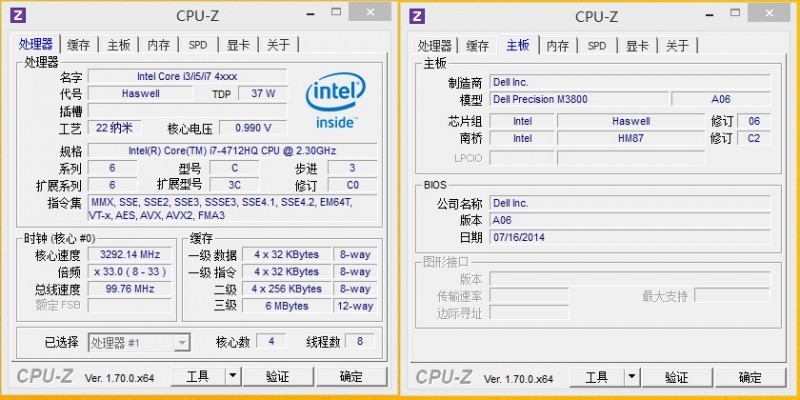This screenshot has width=800, height=400.
Task: Click the chipset revision value 06
Action: click(754, 121)
